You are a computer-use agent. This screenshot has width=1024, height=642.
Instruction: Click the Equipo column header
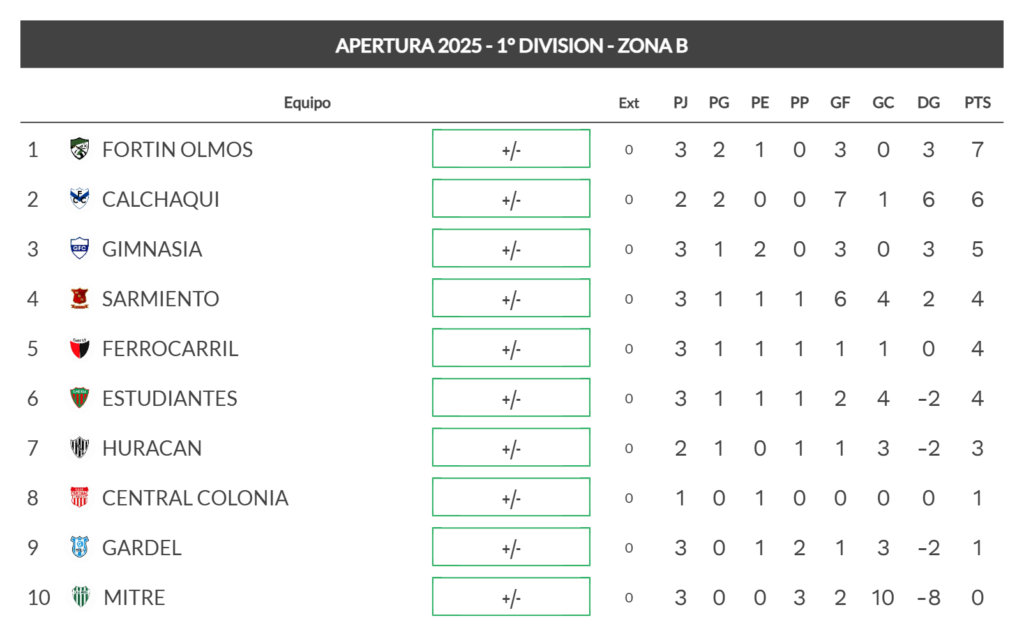click(307, 102)
